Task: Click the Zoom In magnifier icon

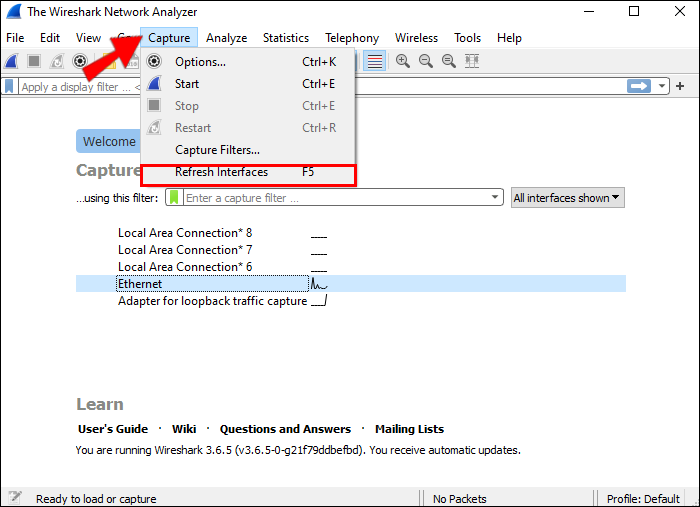Action: pyautogui.click(x=403, y=61)
